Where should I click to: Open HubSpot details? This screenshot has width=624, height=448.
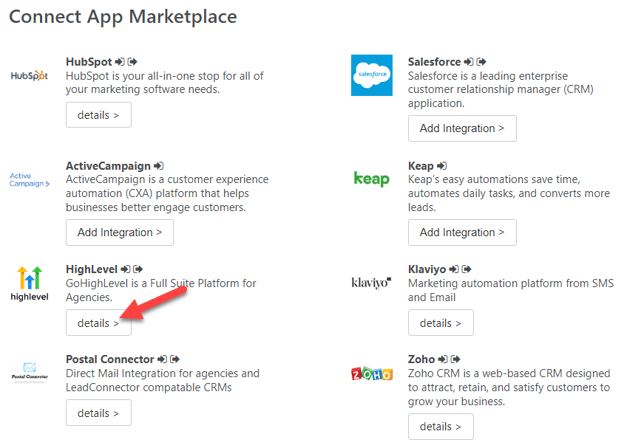98,115
